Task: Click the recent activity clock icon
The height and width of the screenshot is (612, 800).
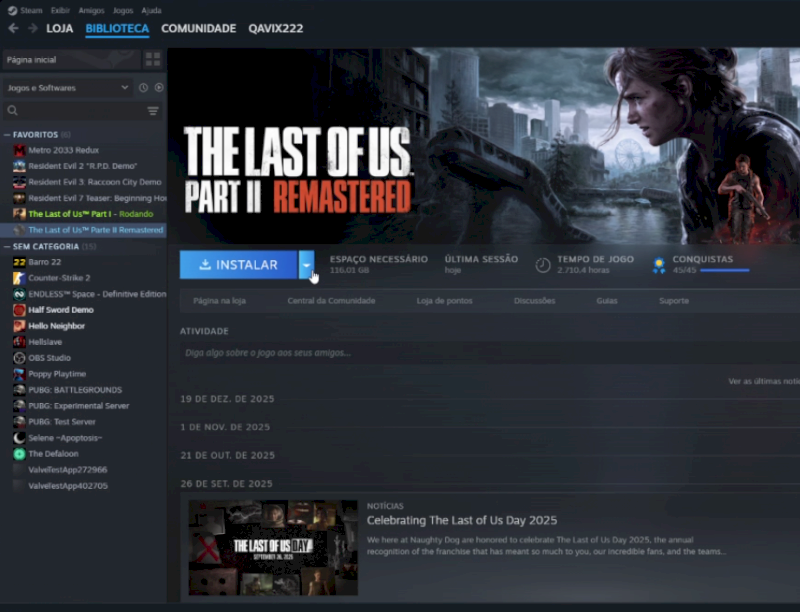Action: [143, 88]
